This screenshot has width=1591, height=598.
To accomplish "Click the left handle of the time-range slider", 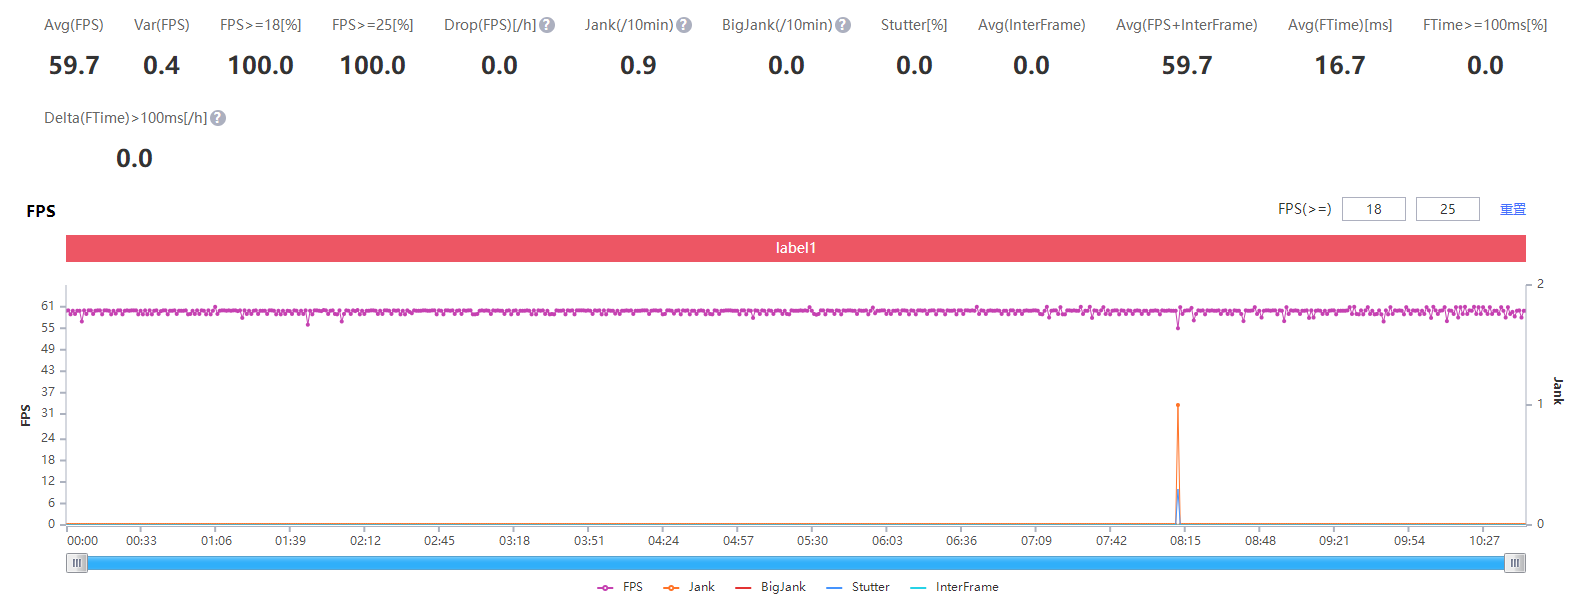I will [77, 563].
